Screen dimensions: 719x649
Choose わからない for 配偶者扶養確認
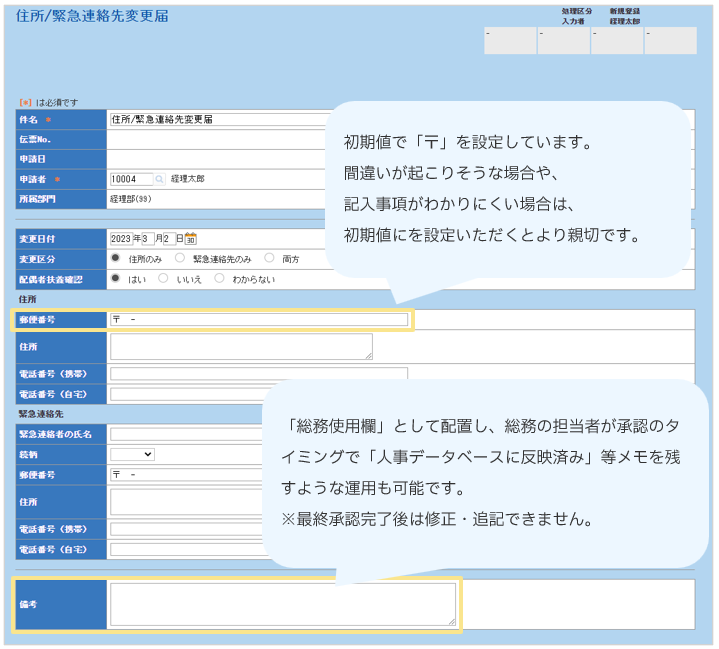(220, 278)
